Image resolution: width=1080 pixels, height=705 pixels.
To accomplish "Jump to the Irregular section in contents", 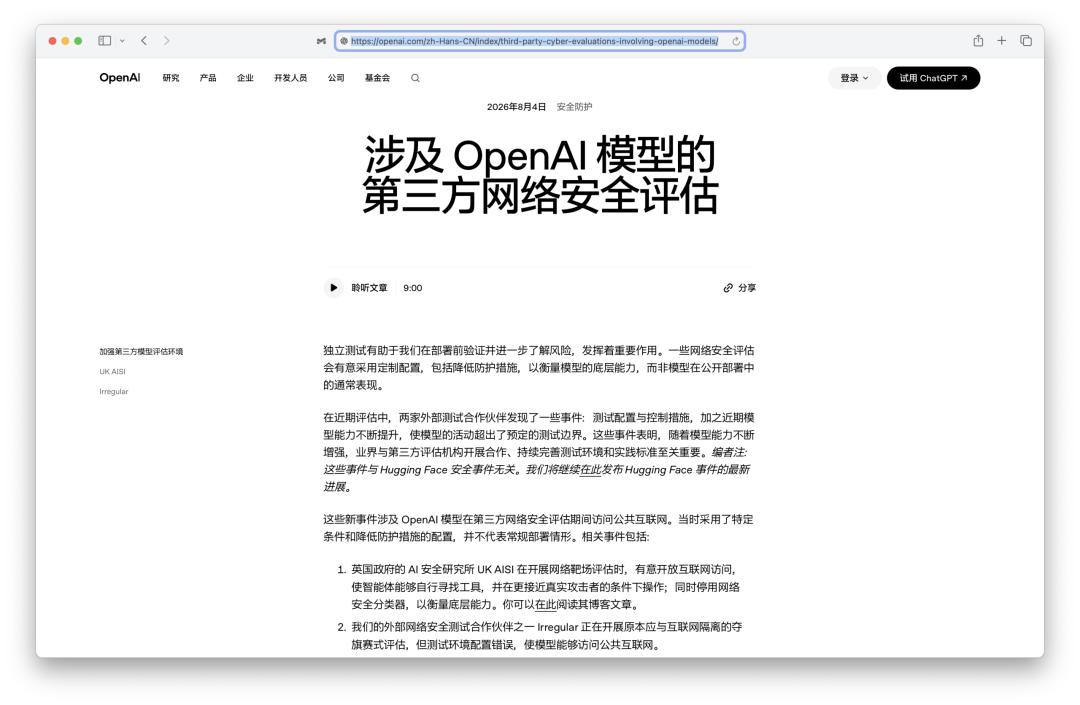I will coord(114,391).
